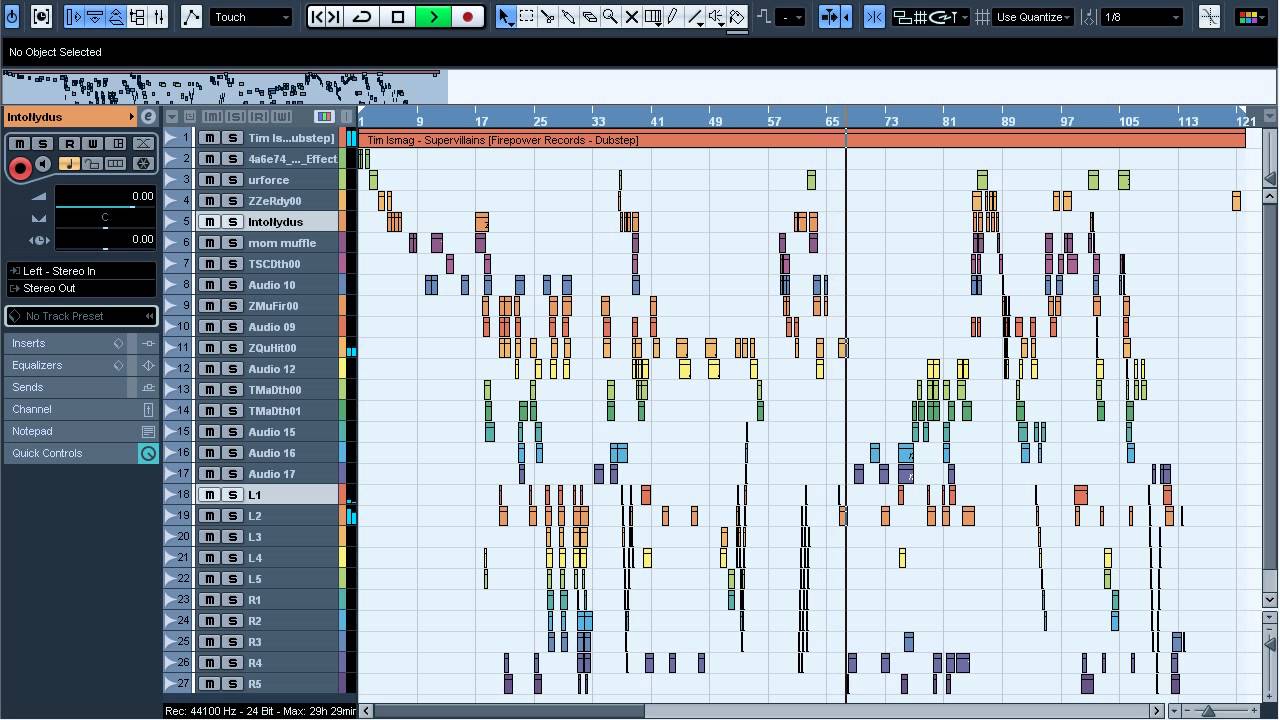The width and height of the screenshot is (1280, 720).
Task: Open the Sends inspector section
Action: [x=82, y=387]
